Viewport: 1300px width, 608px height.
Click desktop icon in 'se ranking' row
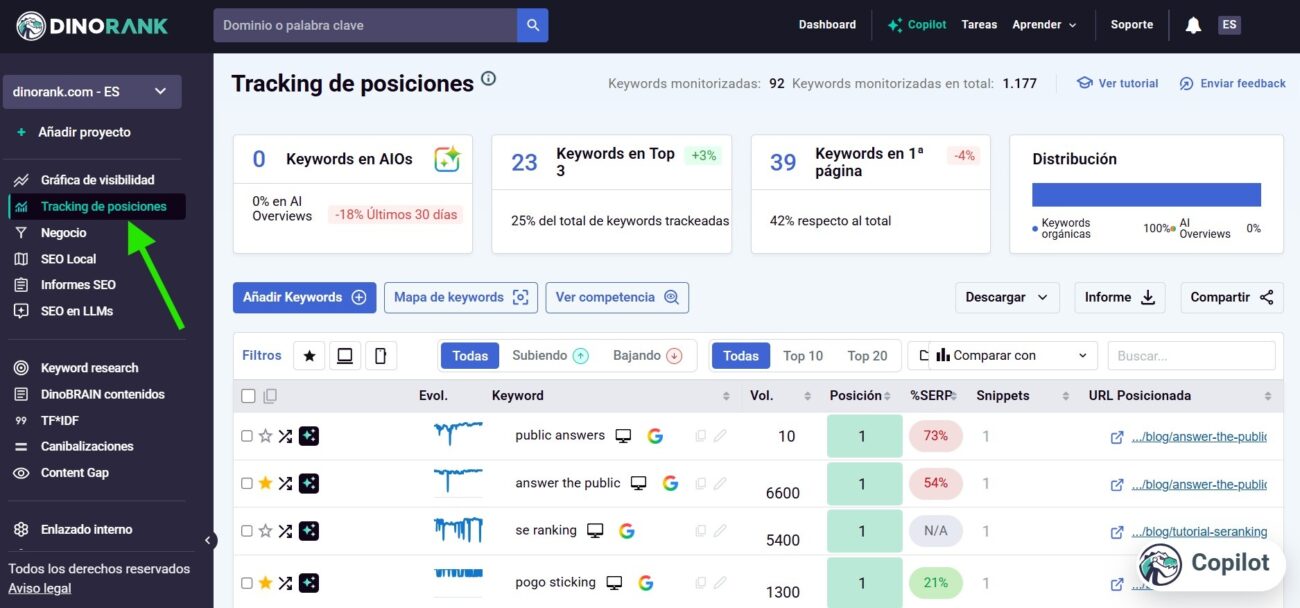595,531
